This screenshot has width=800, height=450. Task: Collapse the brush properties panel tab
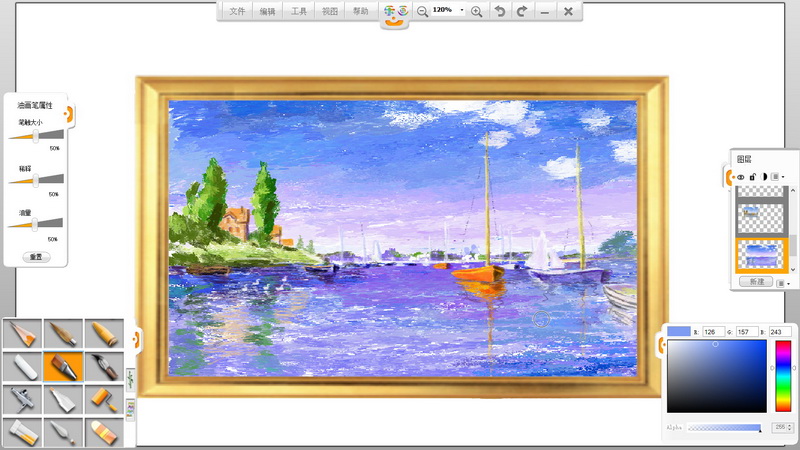69,114
